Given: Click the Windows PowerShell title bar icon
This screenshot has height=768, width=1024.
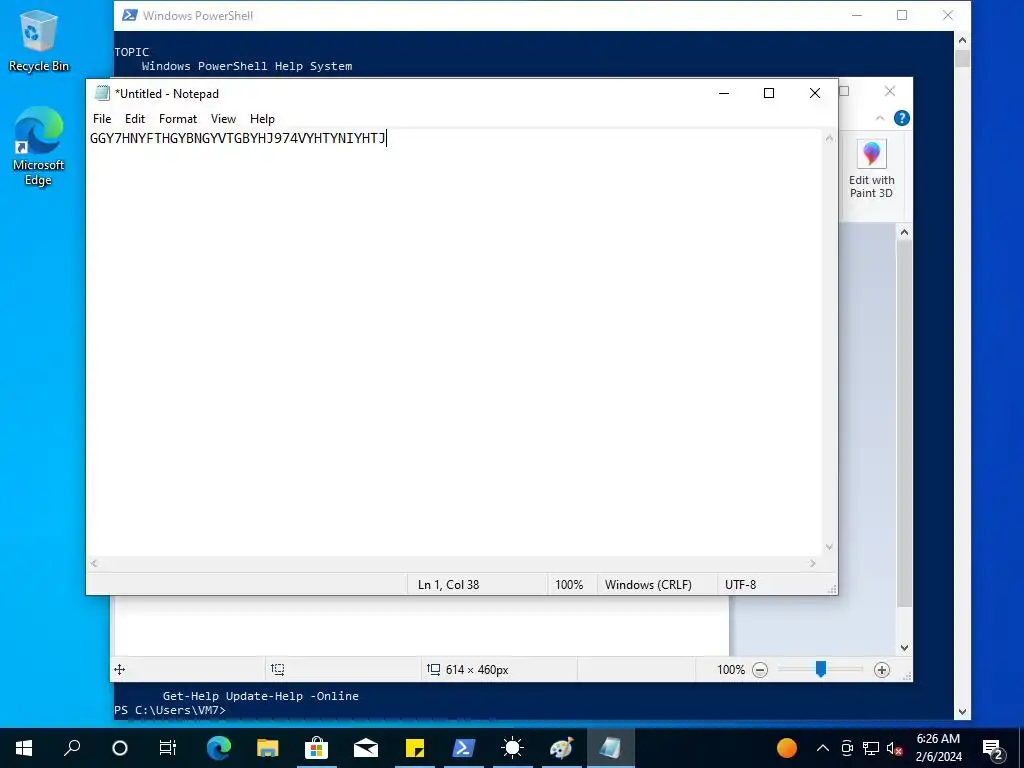Looking at the screenshot, I should (129, 15).
